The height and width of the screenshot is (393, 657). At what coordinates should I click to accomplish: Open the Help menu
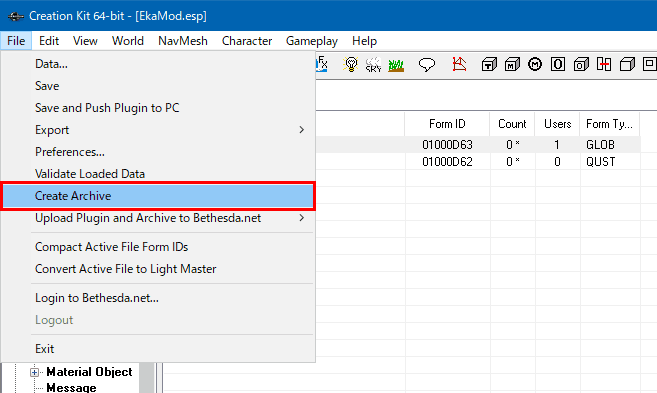pyautogui.click(x=364, y=41)
